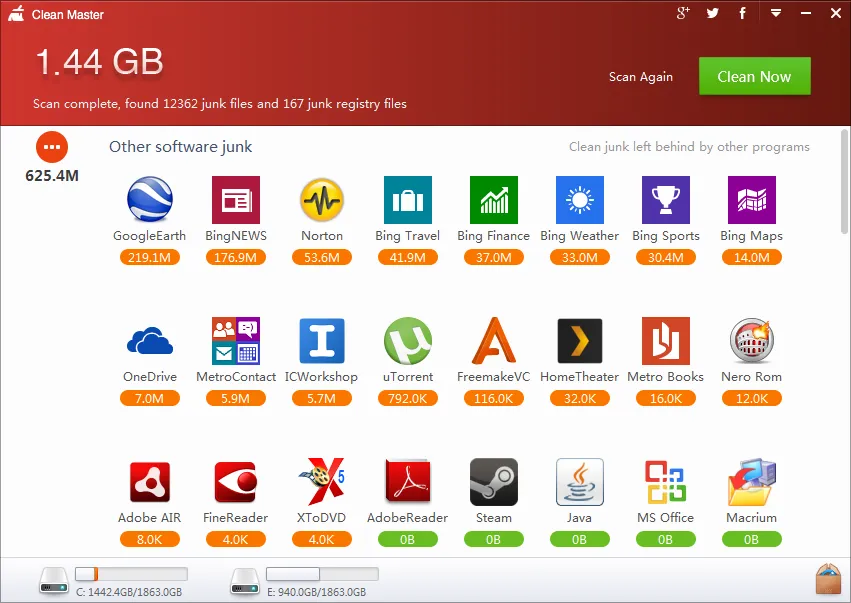Click the Nero Rom 12.0K badge
Image resolution: width=851 pixels, height=603 pixels.
pyautogui.click(x=752, y=398)
